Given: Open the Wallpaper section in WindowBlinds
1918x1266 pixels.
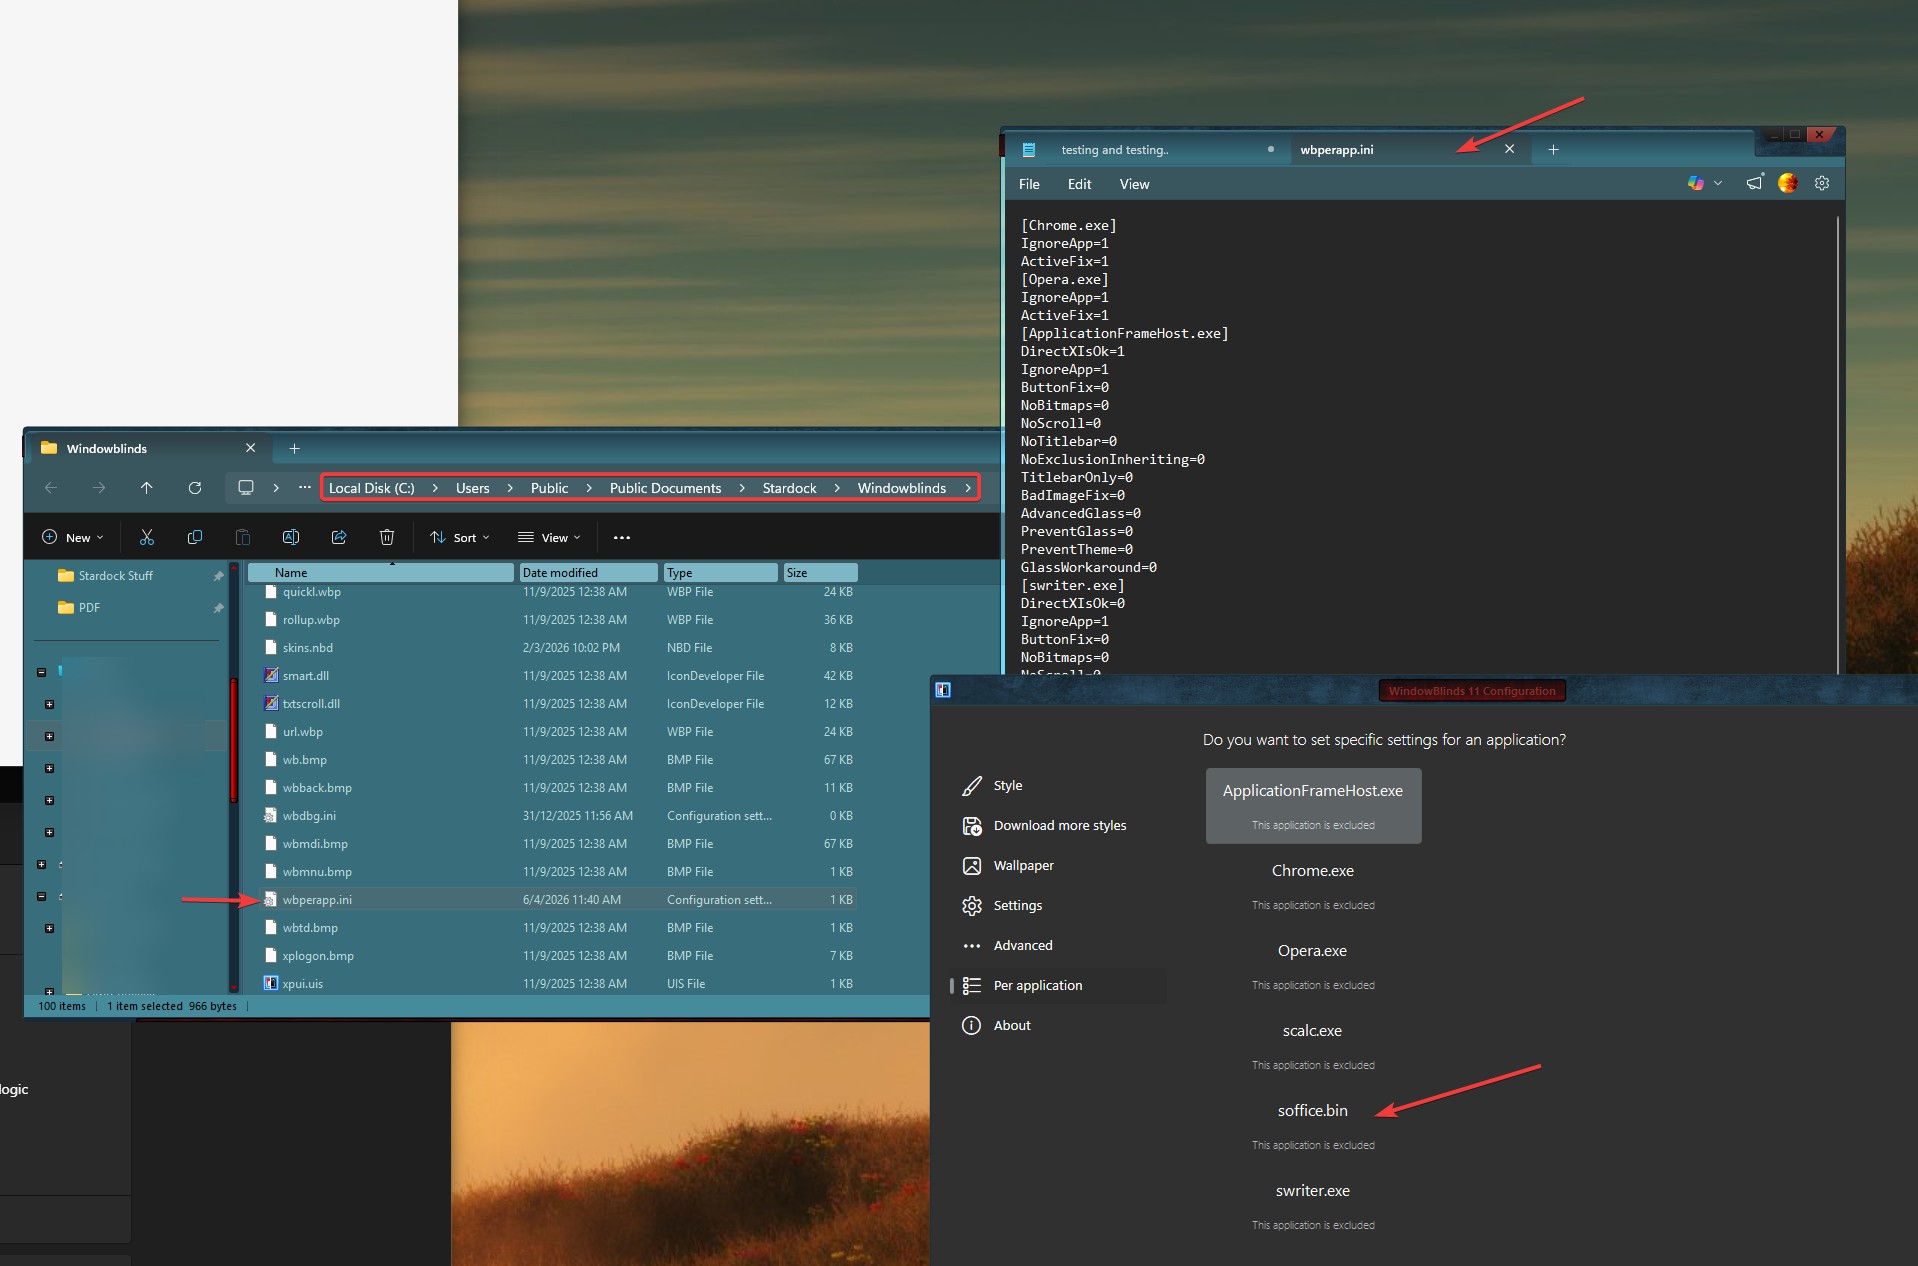Looking at the screenshot, I should [1023, 866].
